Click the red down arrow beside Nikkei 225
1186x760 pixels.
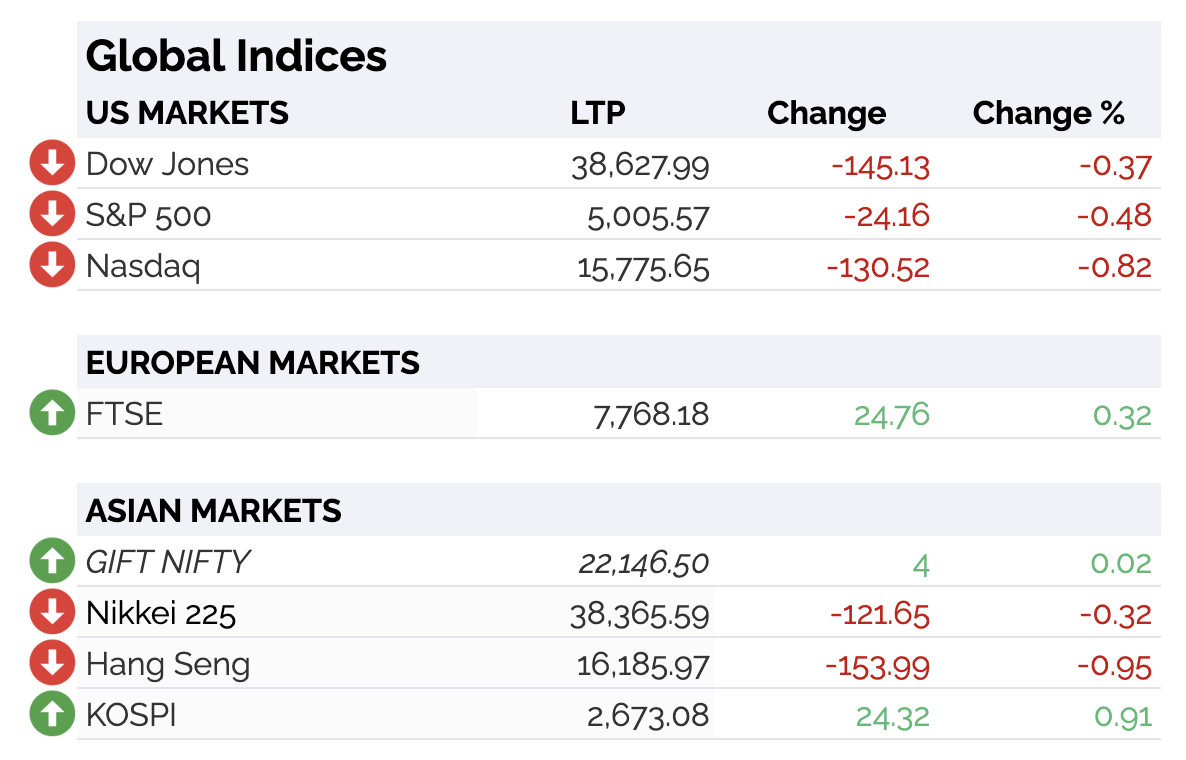(x=52, y=612)
